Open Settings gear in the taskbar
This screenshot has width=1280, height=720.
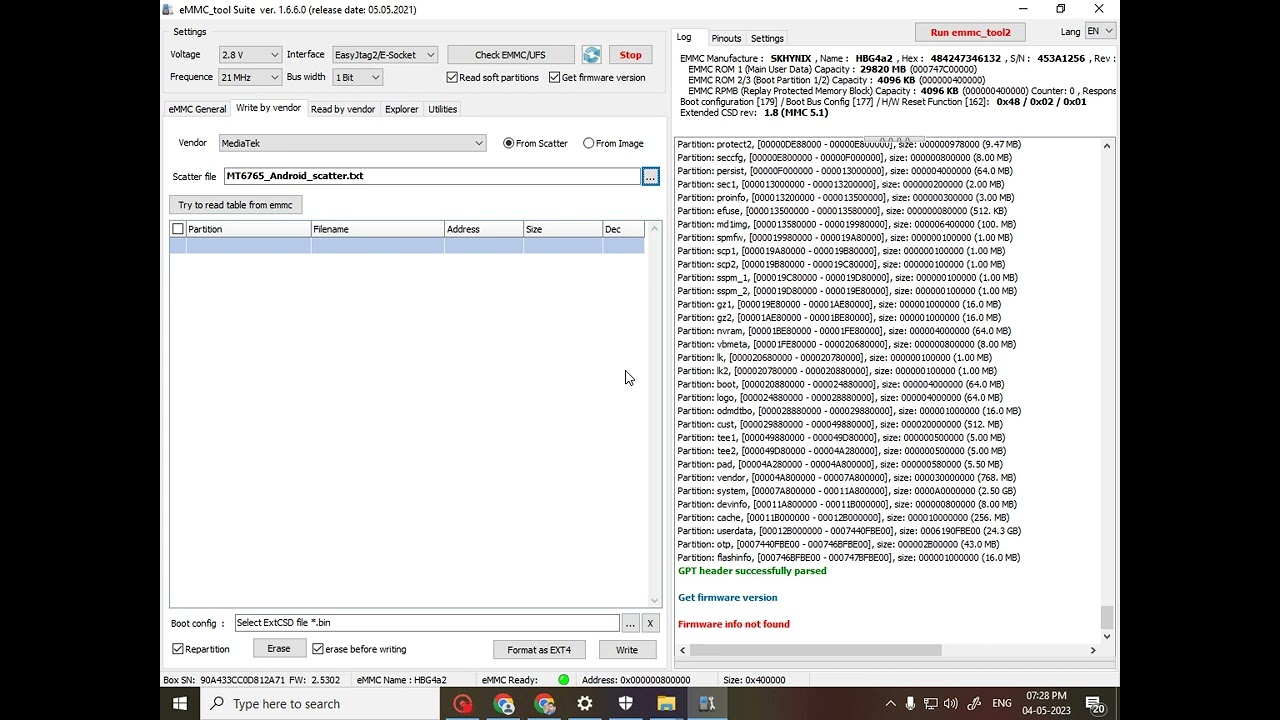tap(585, 704)
